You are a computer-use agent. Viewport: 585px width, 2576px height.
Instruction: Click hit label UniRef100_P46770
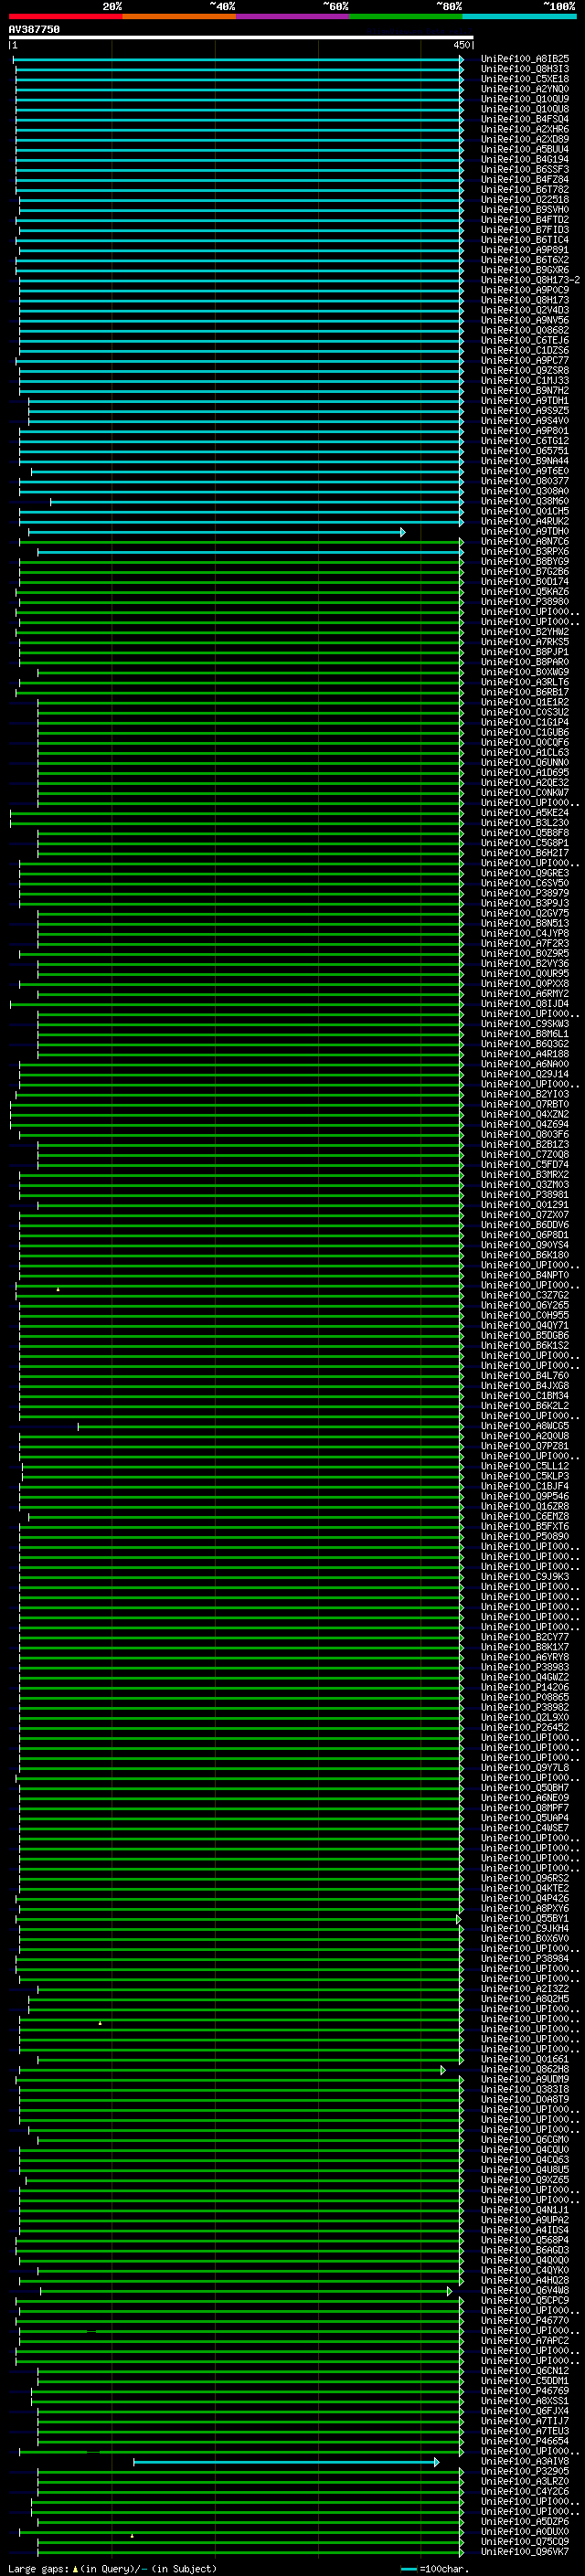[x=525, y=2320]
